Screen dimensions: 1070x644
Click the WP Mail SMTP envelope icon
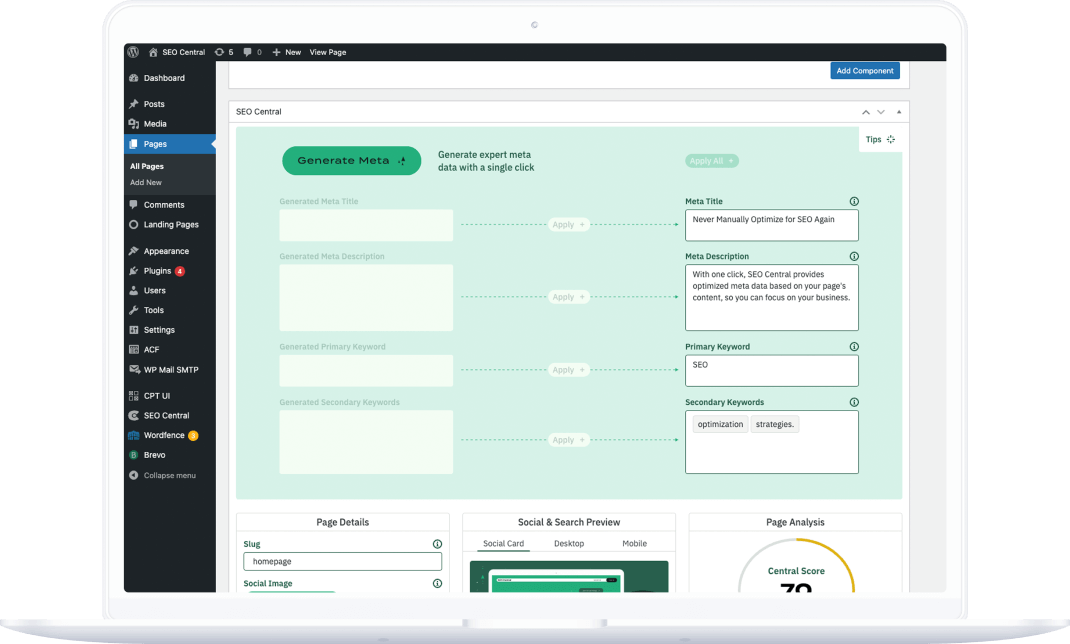[134, 369]
